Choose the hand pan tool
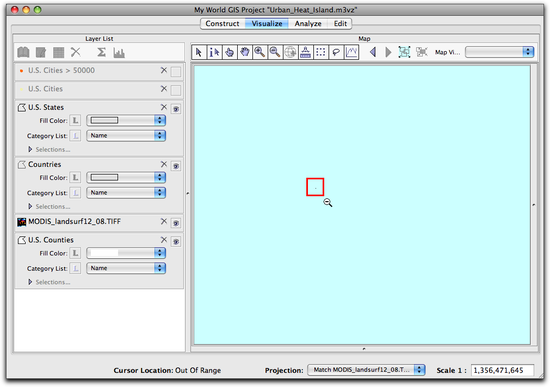The height and width of the screenshot is (387, 550). click(x=244, y=52)
